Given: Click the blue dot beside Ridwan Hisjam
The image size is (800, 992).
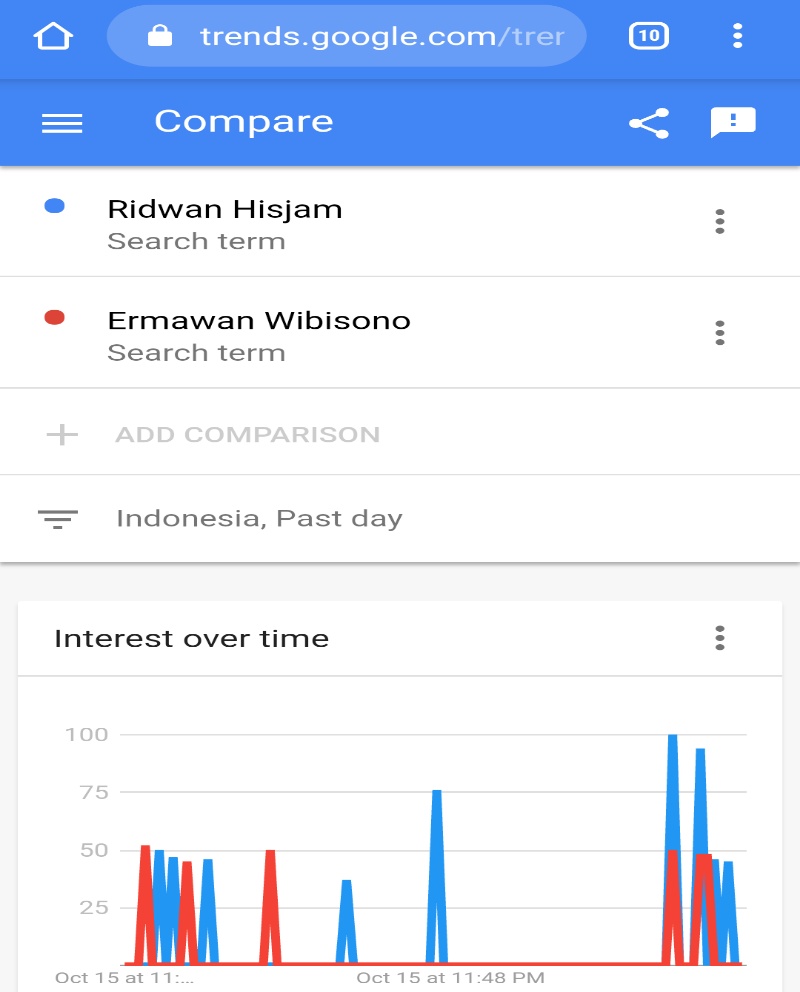Looking at the screenshot, I should pos(55,206).
